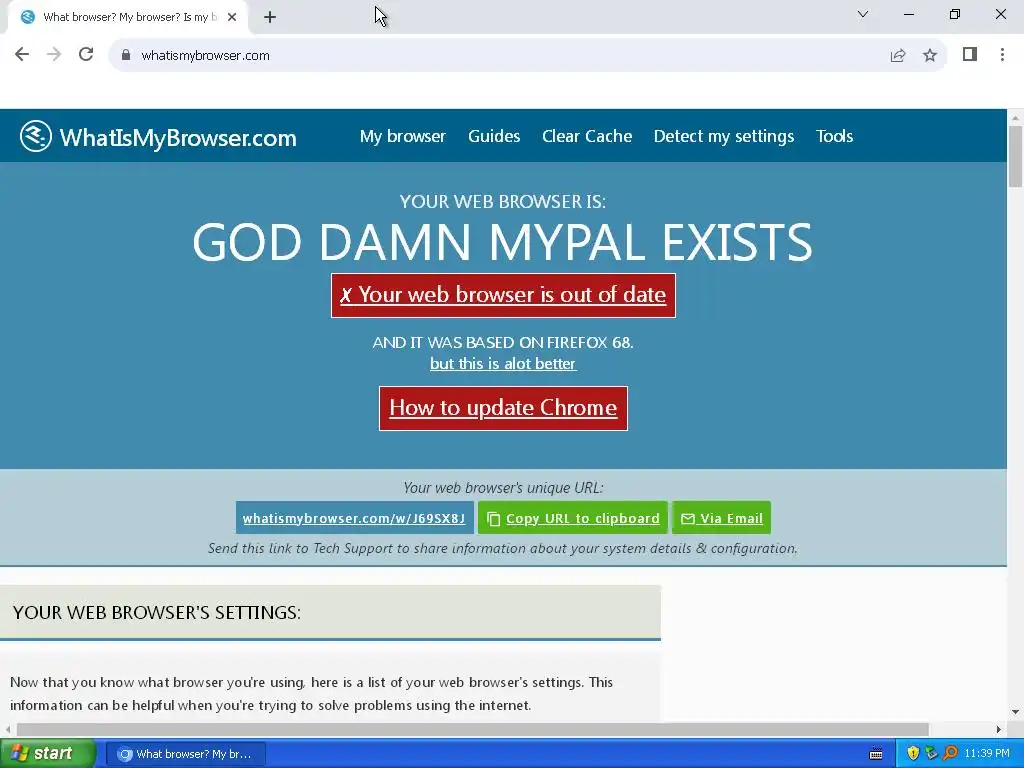Click AND IT WAS BASED ON FIREFOX 68 text
This screenshot has height=768, width=1024.
[503, 342]
